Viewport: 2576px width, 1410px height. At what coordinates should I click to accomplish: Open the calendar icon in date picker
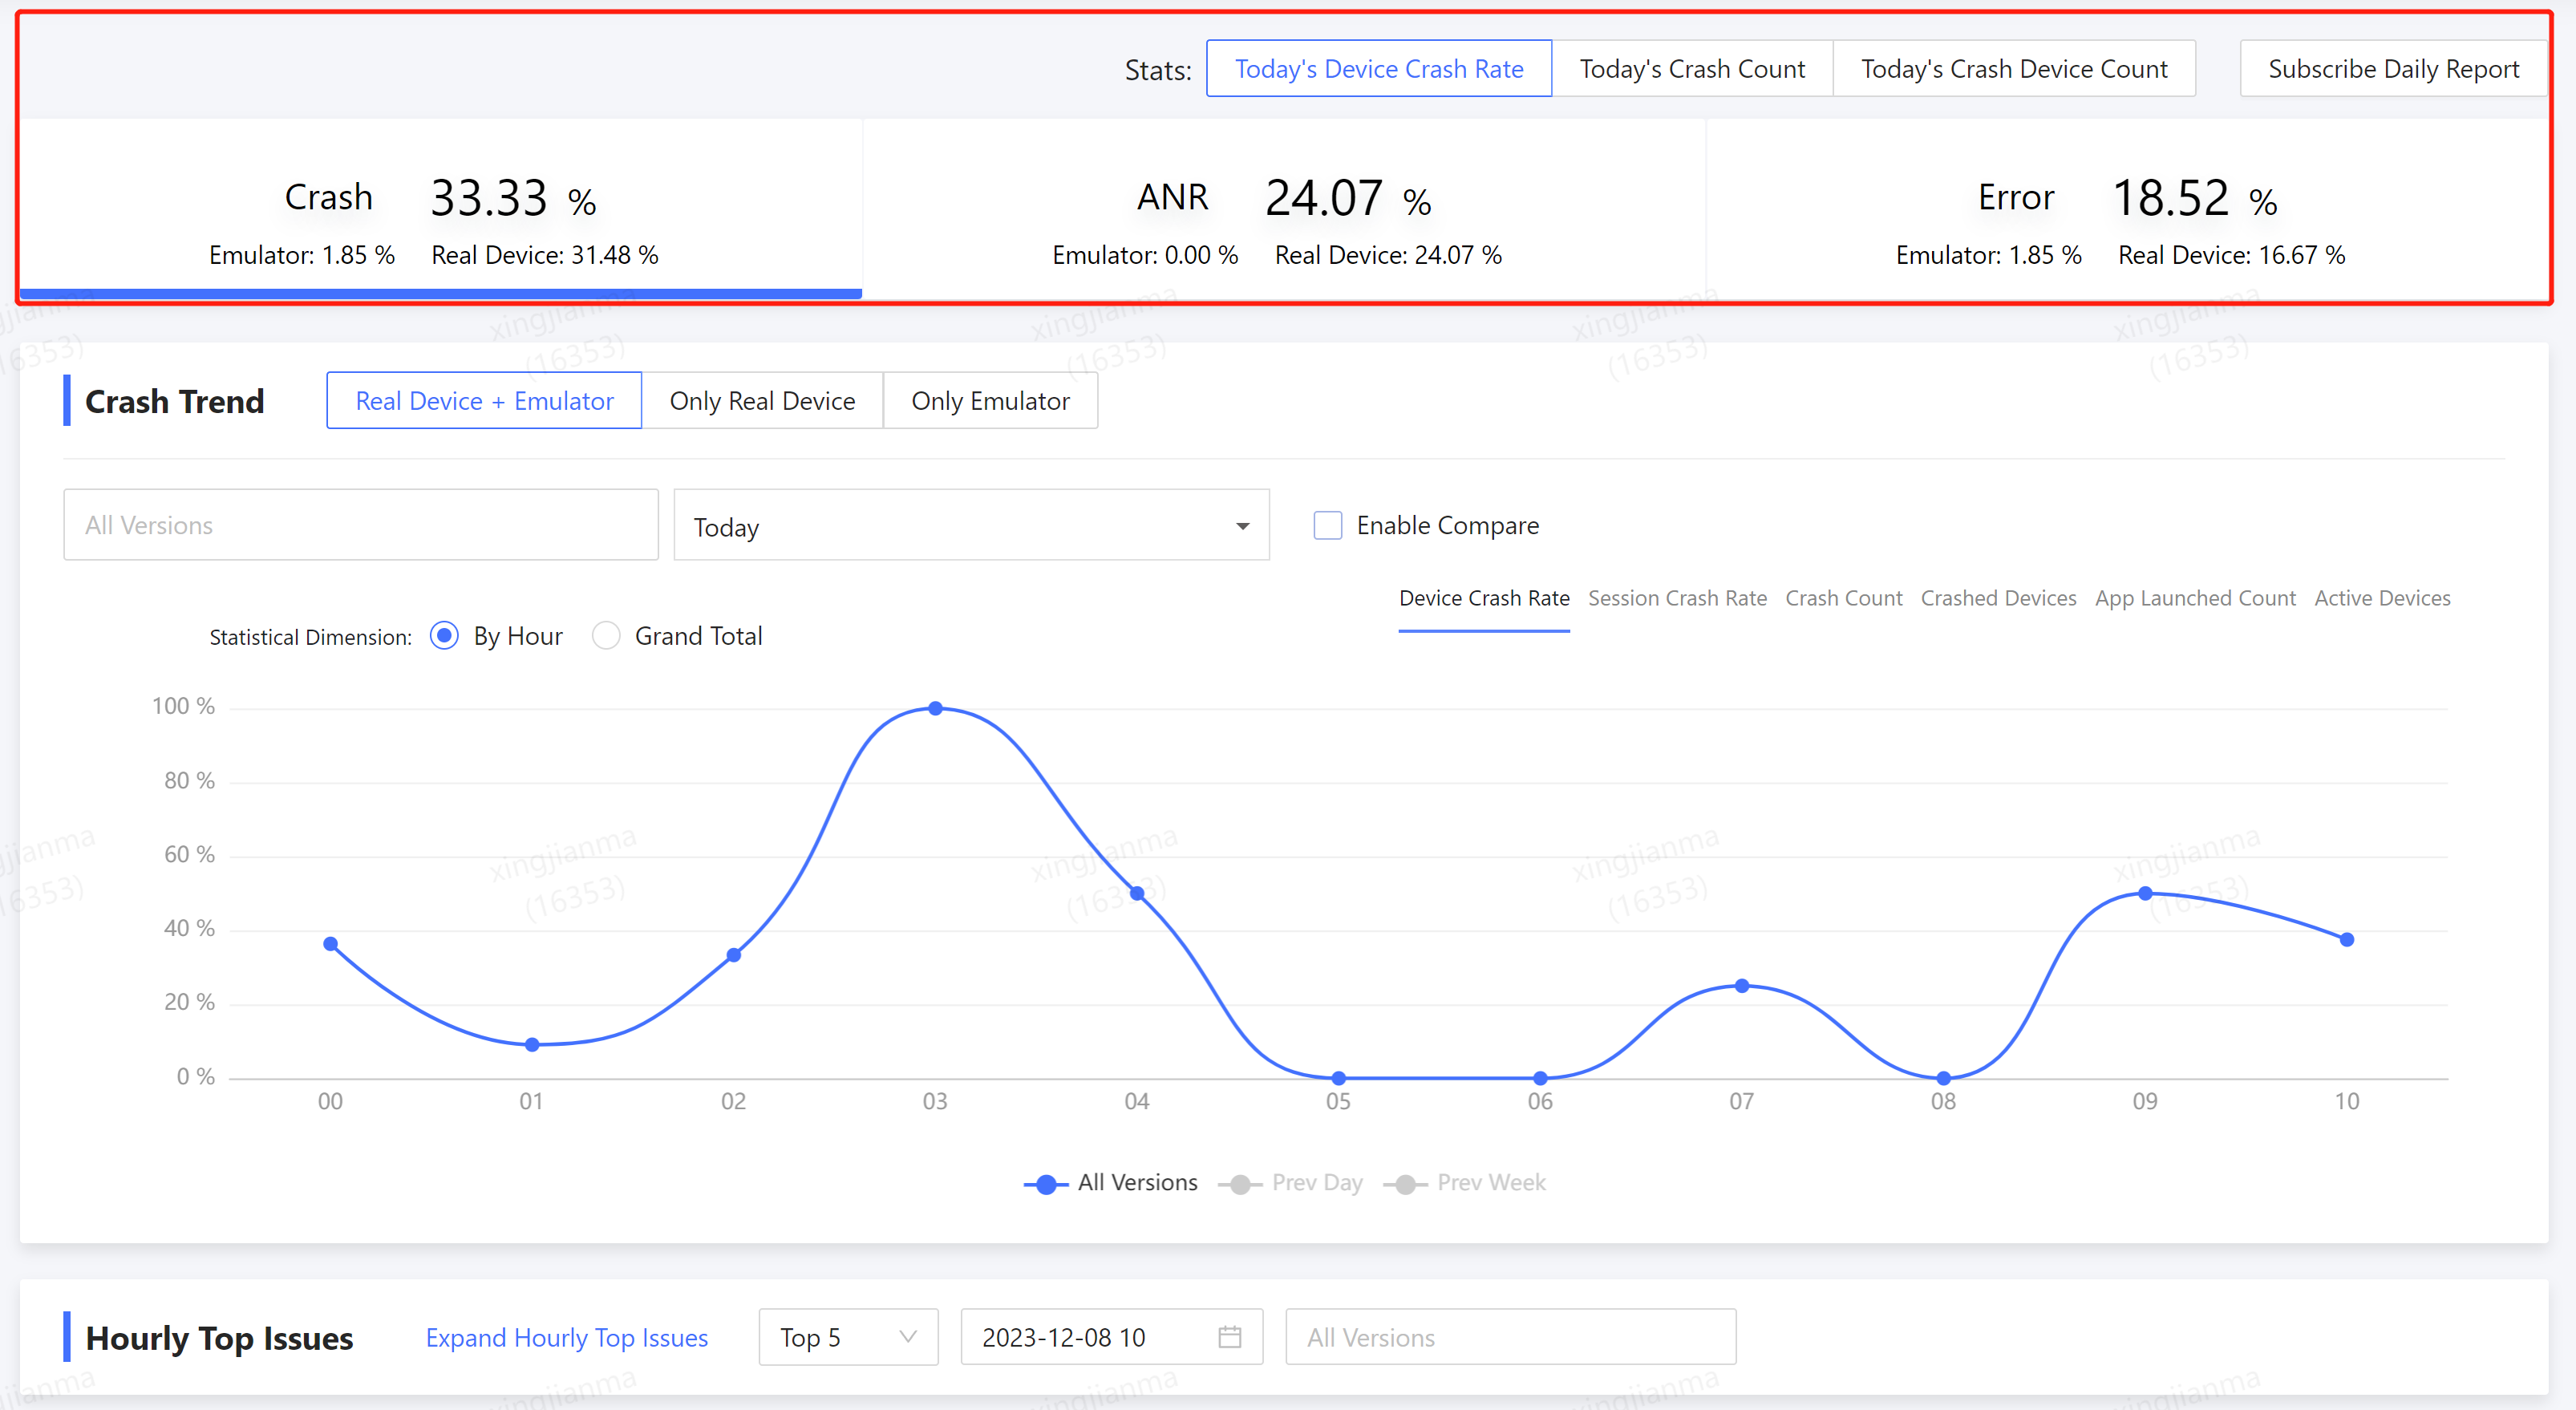click(1230, 1337)
